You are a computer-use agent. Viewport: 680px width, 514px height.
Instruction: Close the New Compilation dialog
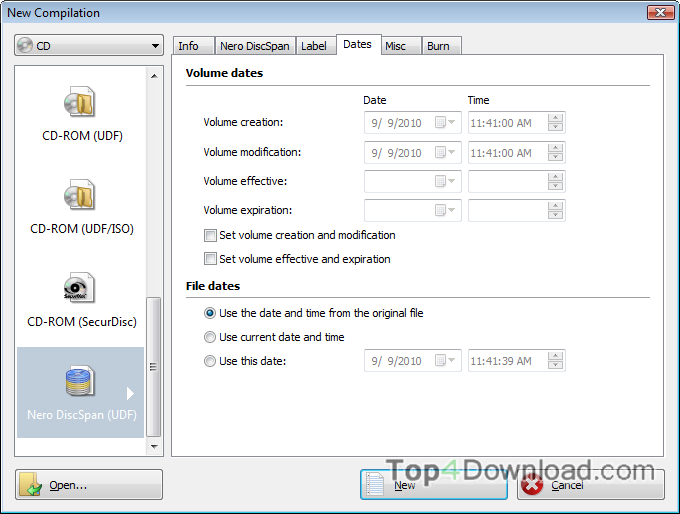660,13
